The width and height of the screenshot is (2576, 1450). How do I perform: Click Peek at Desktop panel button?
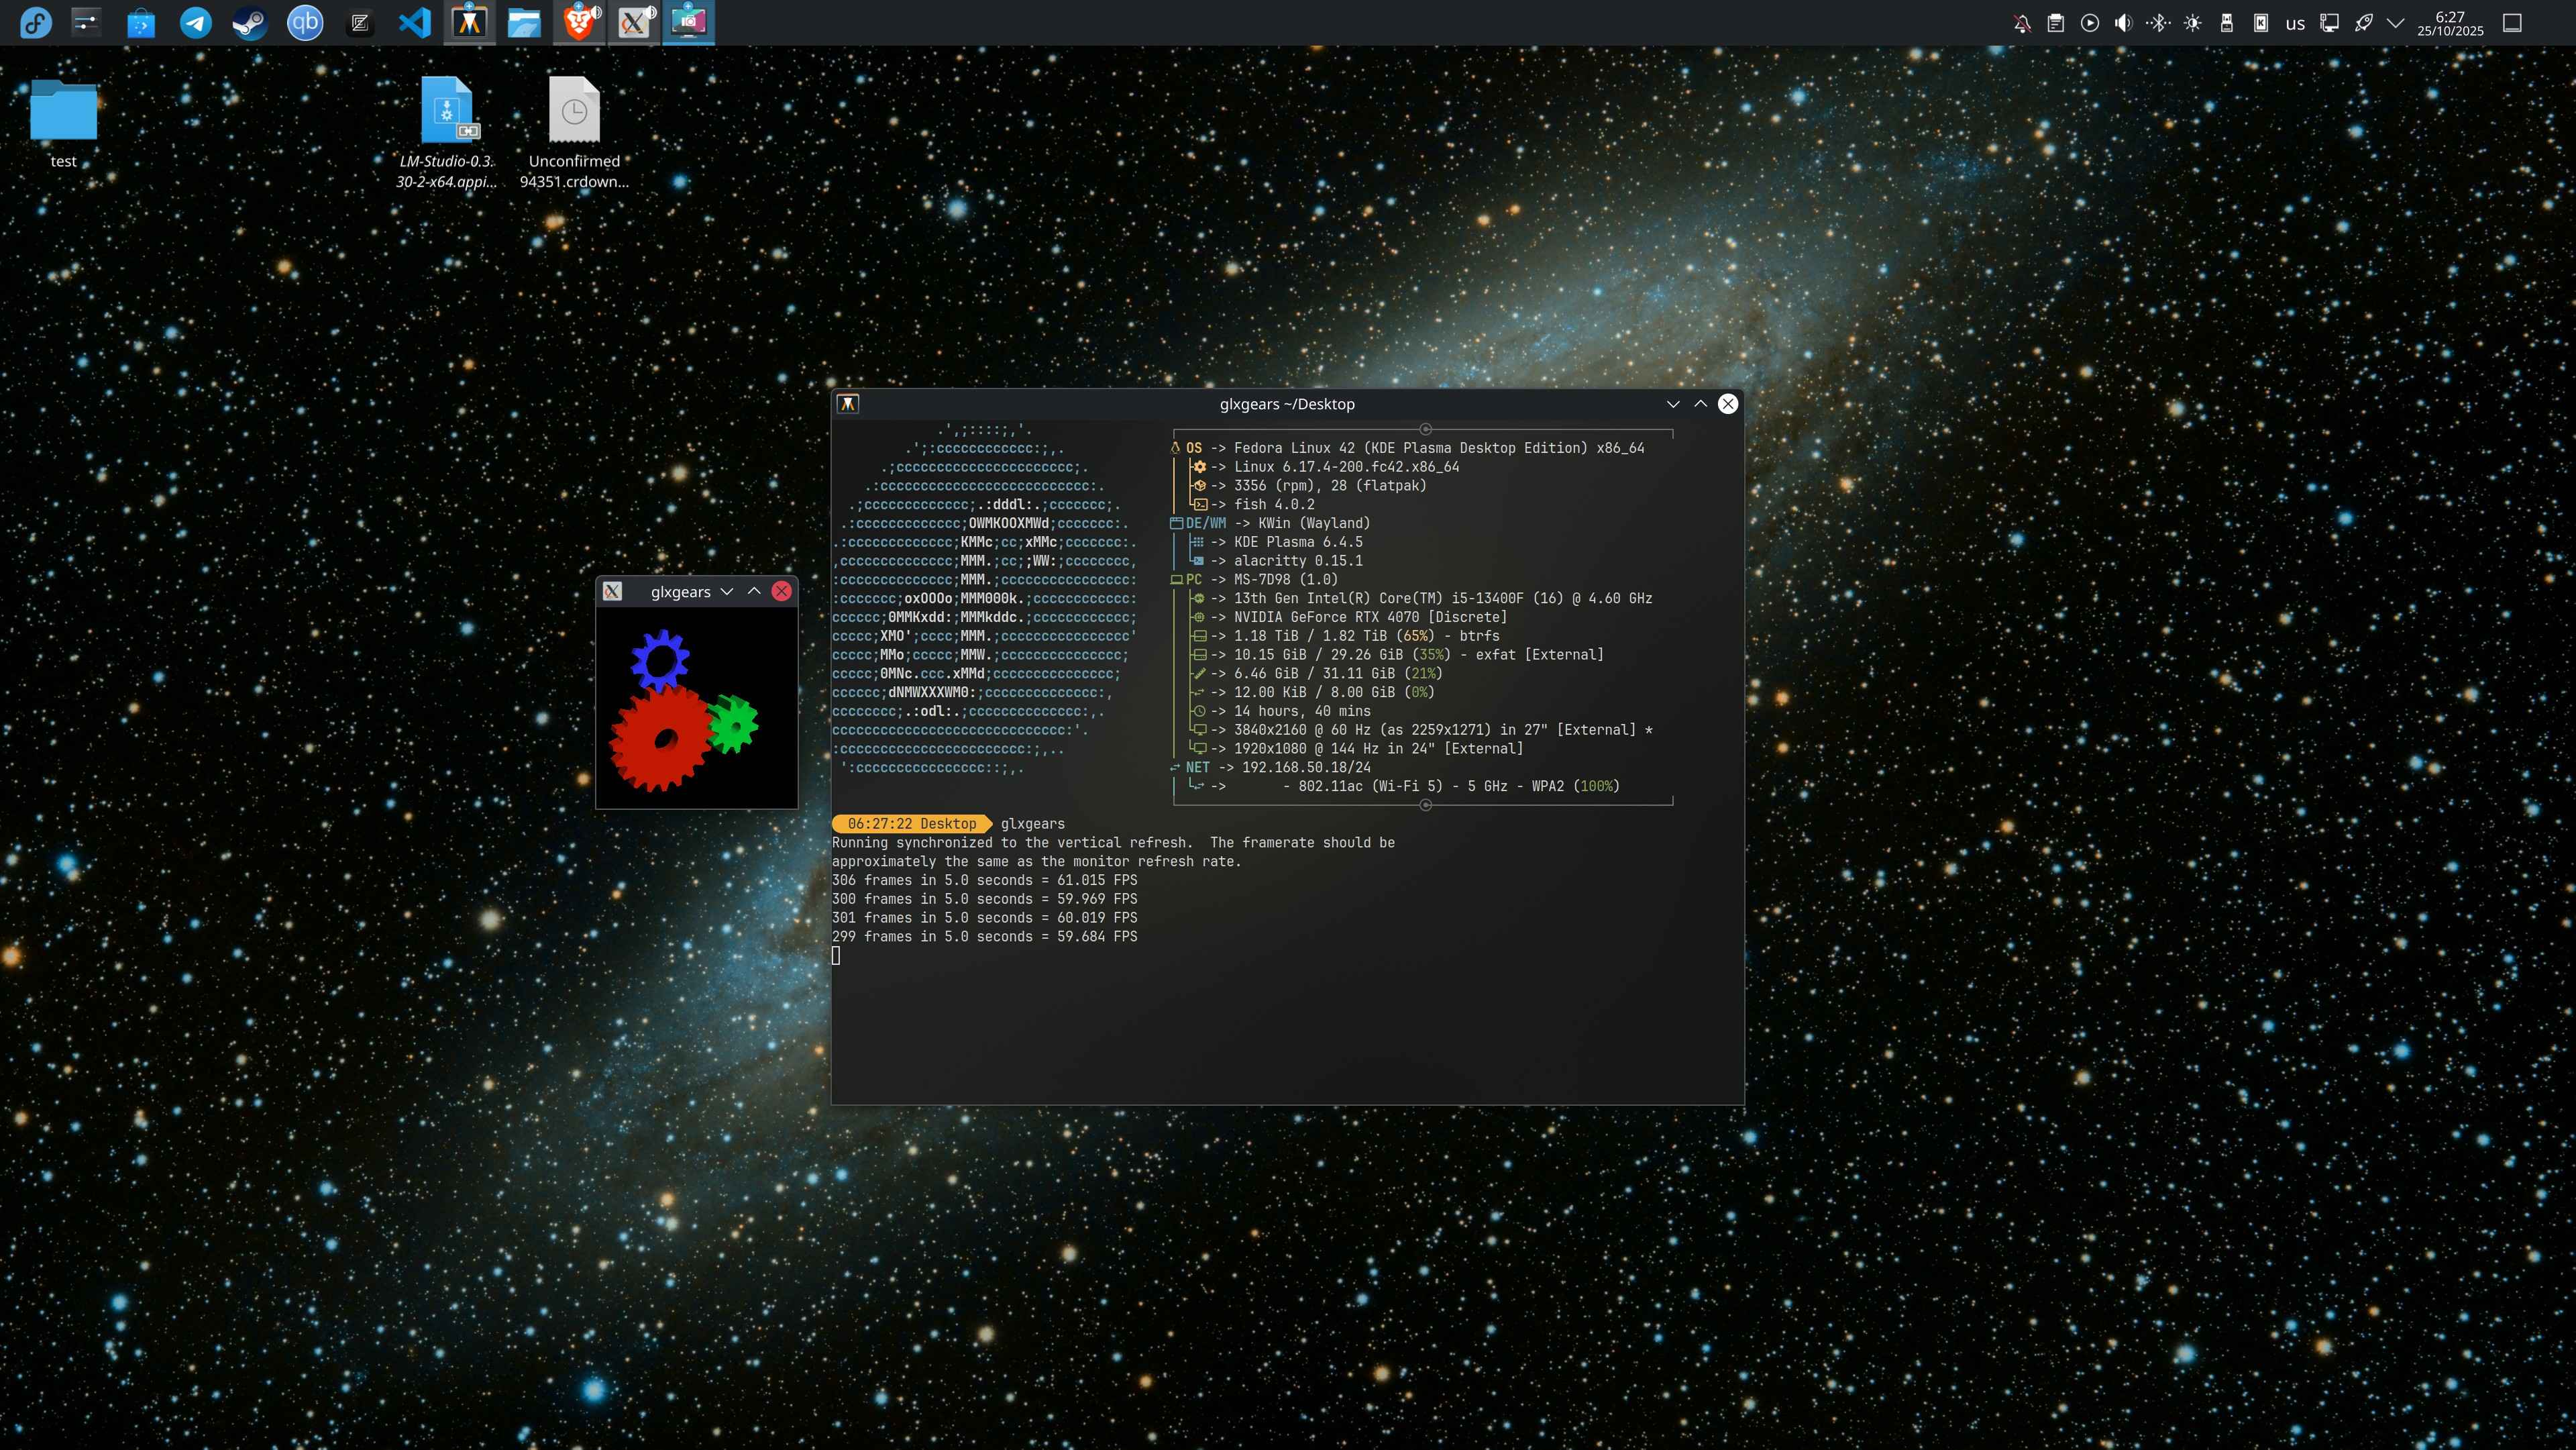point(2512,23)
